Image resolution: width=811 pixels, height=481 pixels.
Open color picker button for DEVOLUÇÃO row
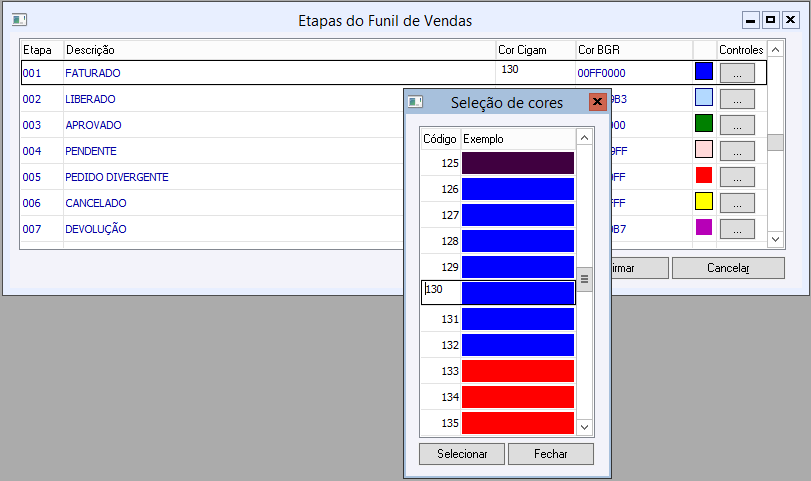click(737, 229)
